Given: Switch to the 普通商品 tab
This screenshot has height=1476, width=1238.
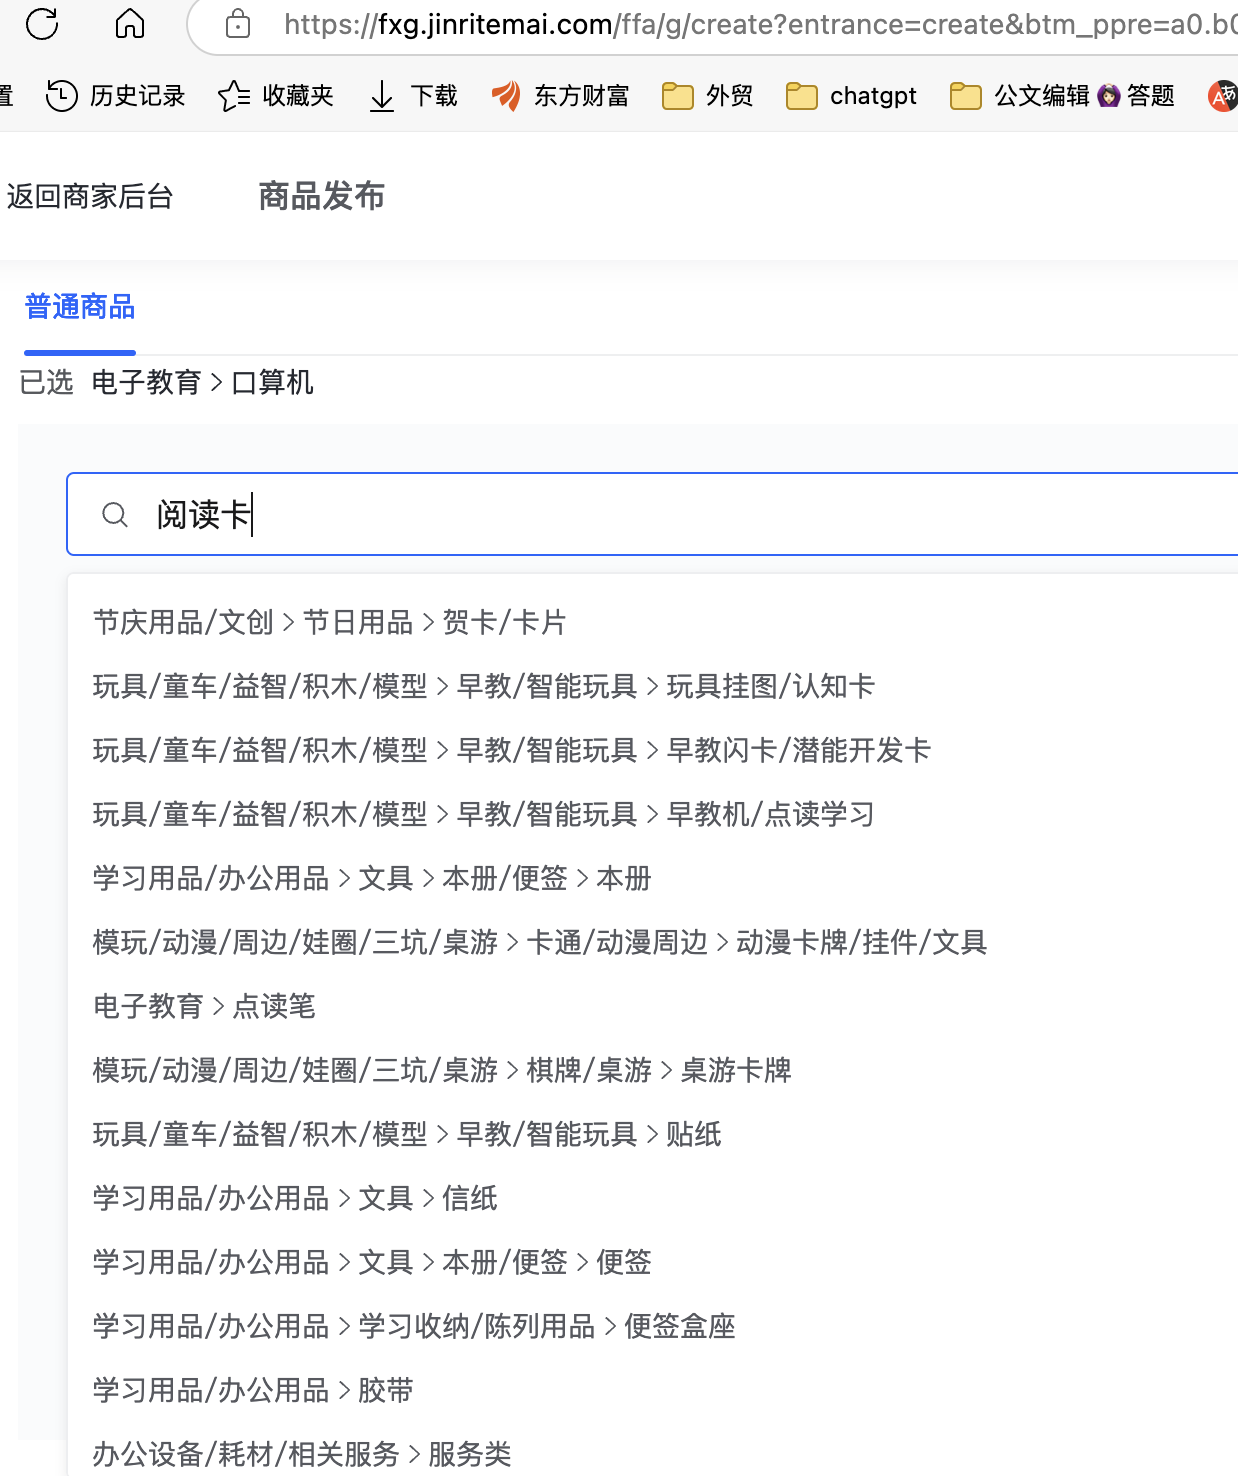Looking at the screenshot, I should click(80, 307).
